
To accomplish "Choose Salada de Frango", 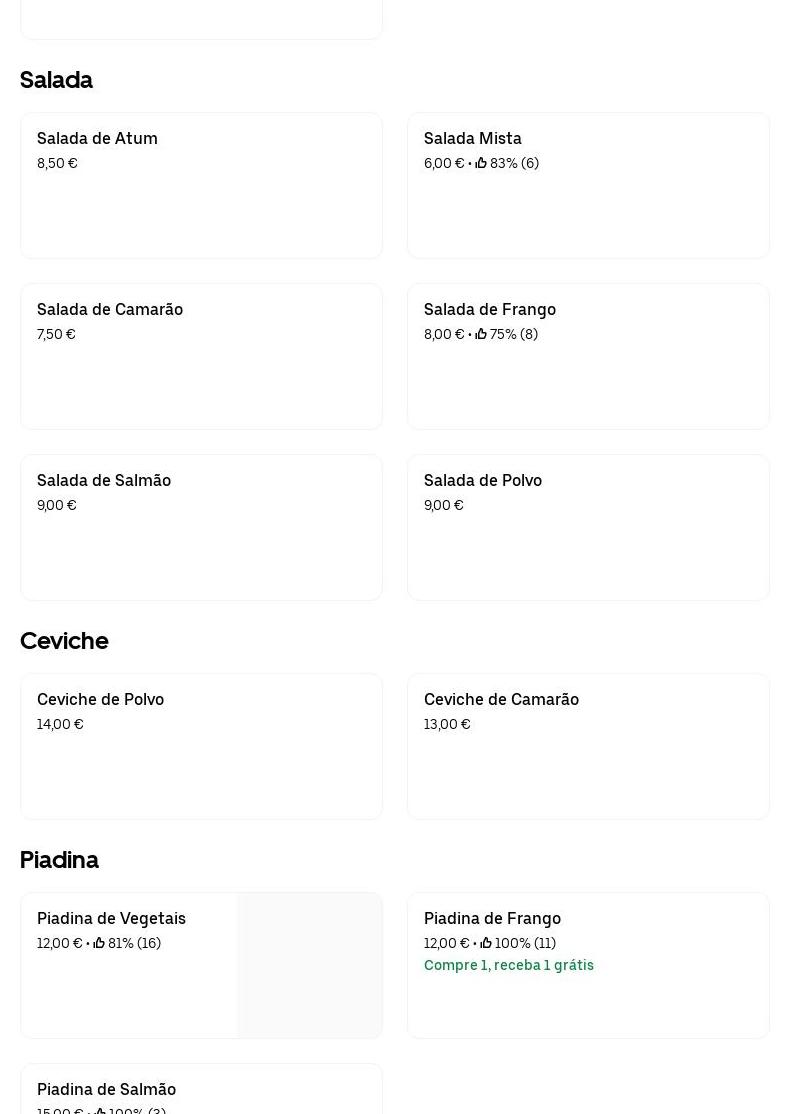I will (x=588, y=357).
